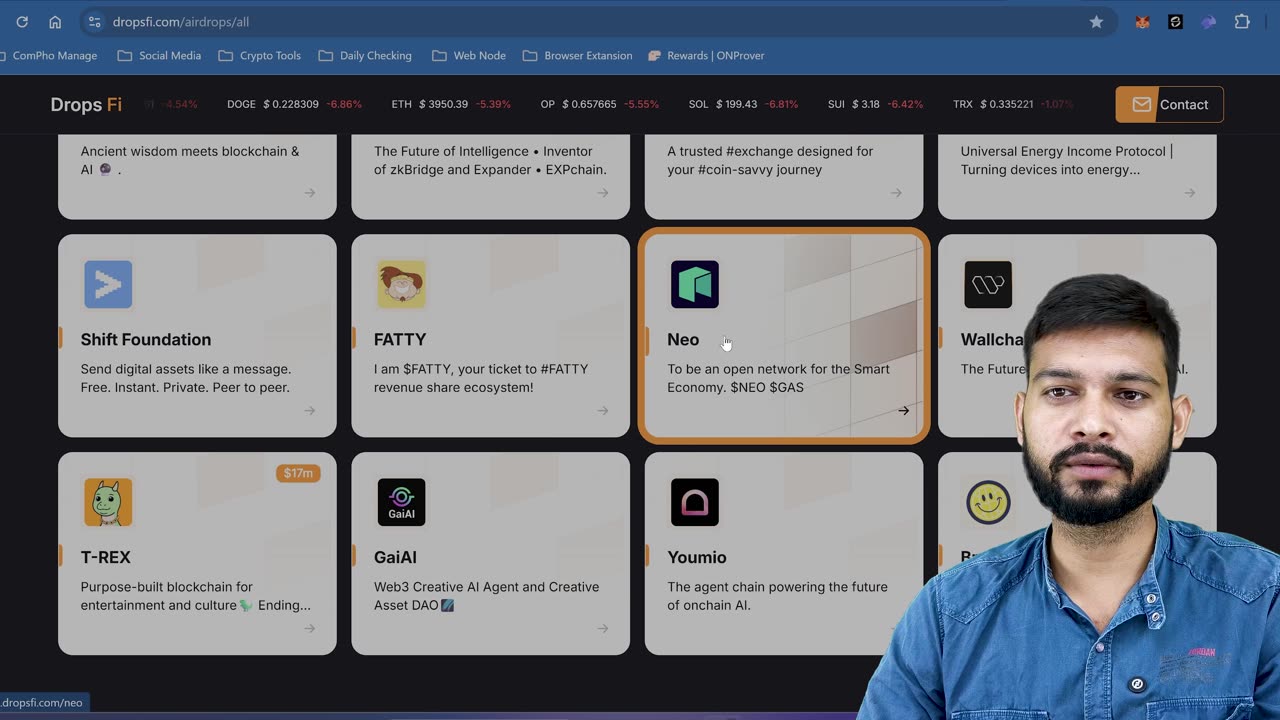The height and width of the screenshot is (720, 1280).
Task: Open the ComPho Manage bookmark folder
Action: [x=49, y=56]
